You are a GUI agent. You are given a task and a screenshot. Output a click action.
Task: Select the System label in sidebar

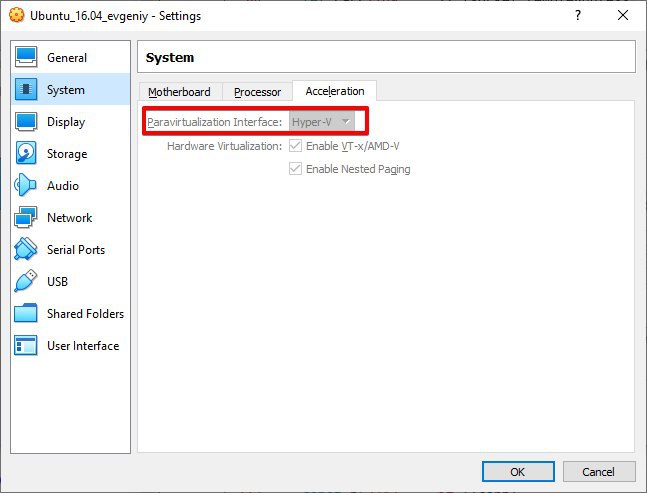[66, 90]
